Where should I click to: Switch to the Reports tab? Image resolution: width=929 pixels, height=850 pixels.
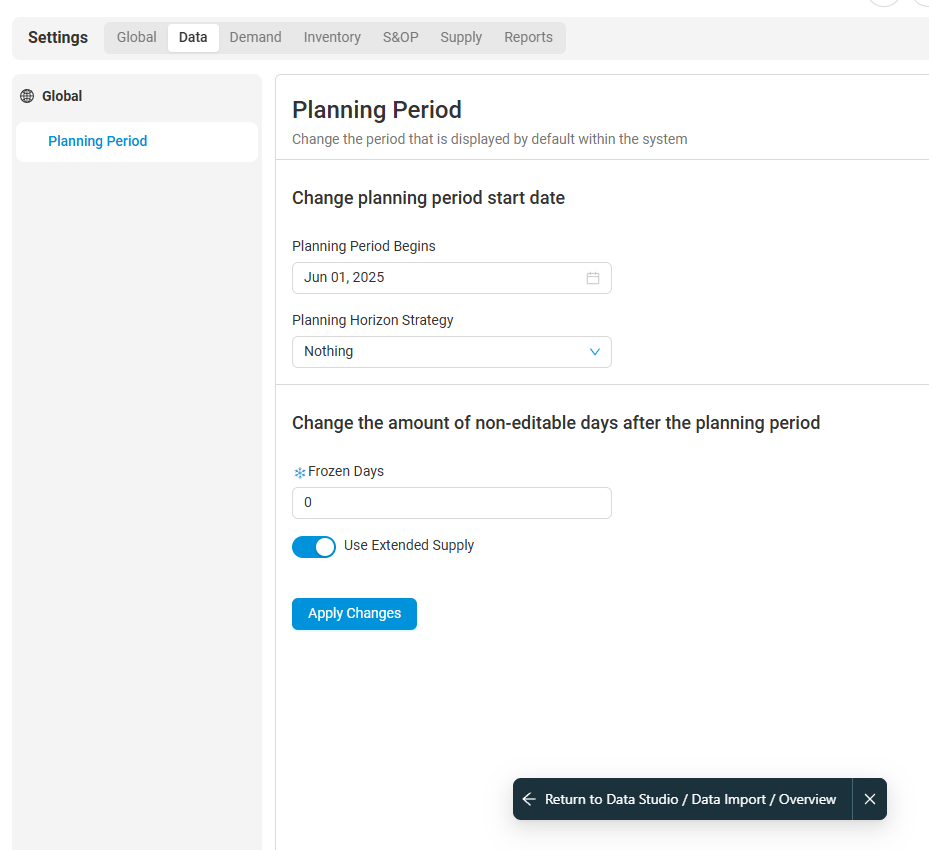click(x=528, y=37)
